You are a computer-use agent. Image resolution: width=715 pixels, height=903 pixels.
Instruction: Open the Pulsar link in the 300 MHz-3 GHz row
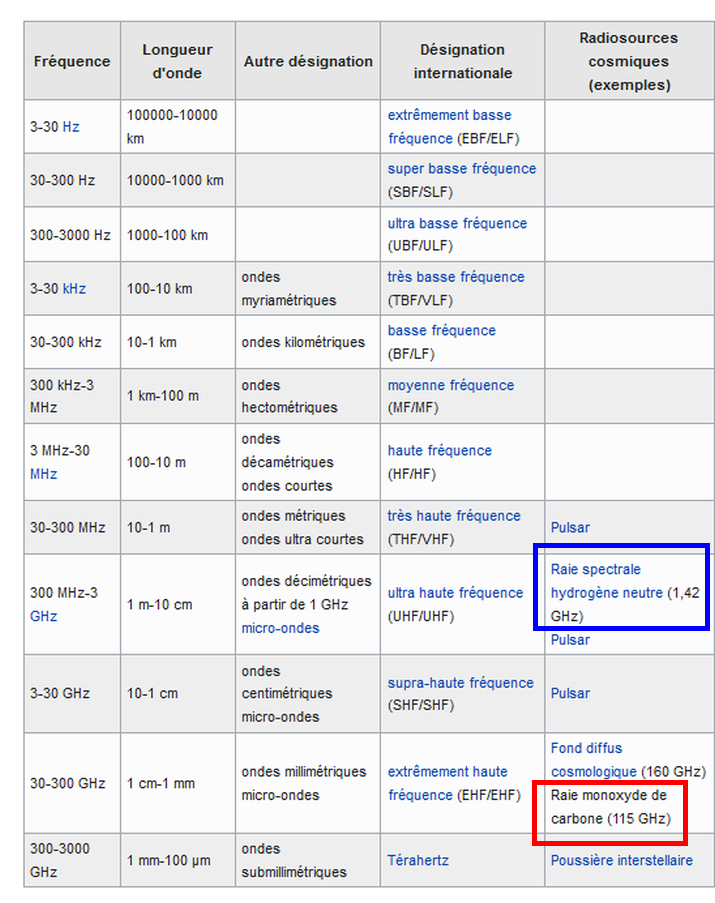point(571,640)
